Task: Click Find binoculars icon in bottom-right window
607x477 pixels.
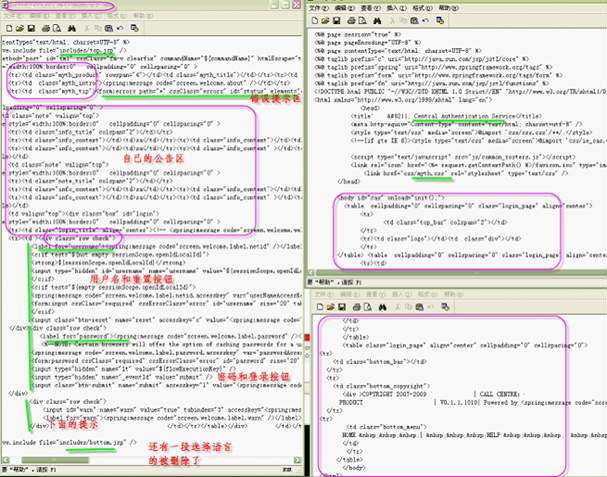Action: click(x=382, y=307)
